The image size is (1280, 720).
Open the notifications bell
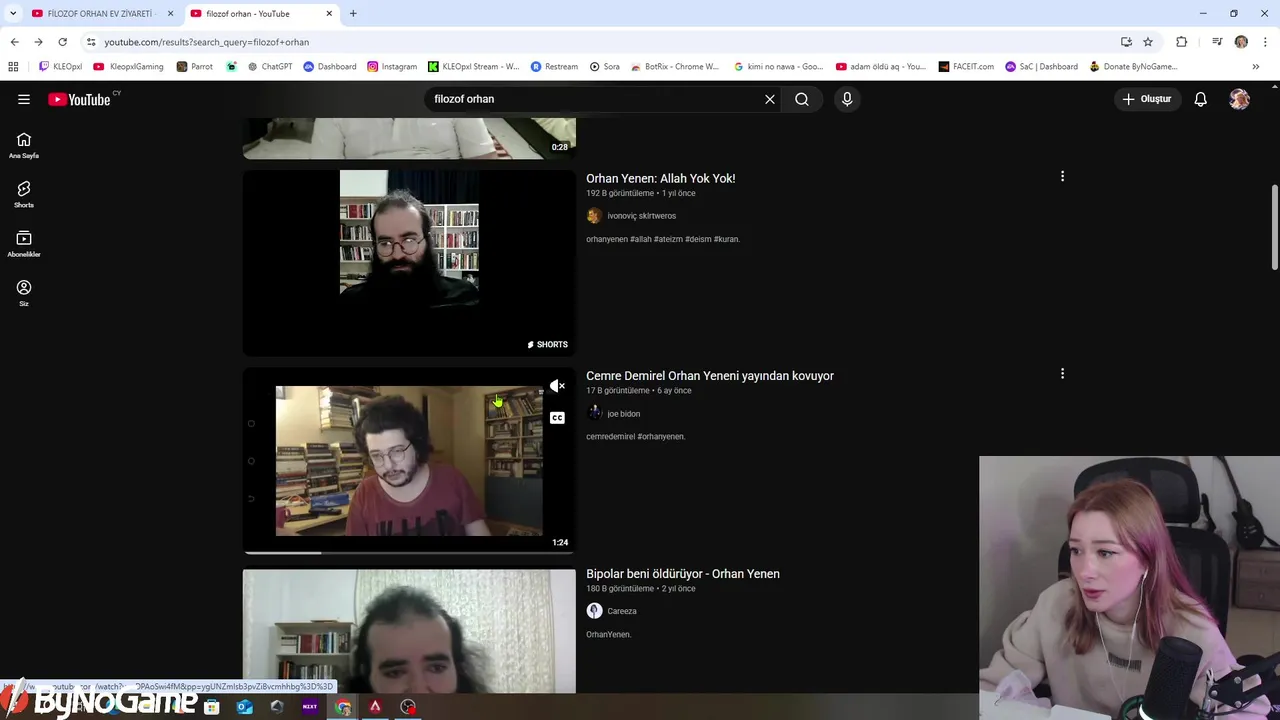[1201, 99]
